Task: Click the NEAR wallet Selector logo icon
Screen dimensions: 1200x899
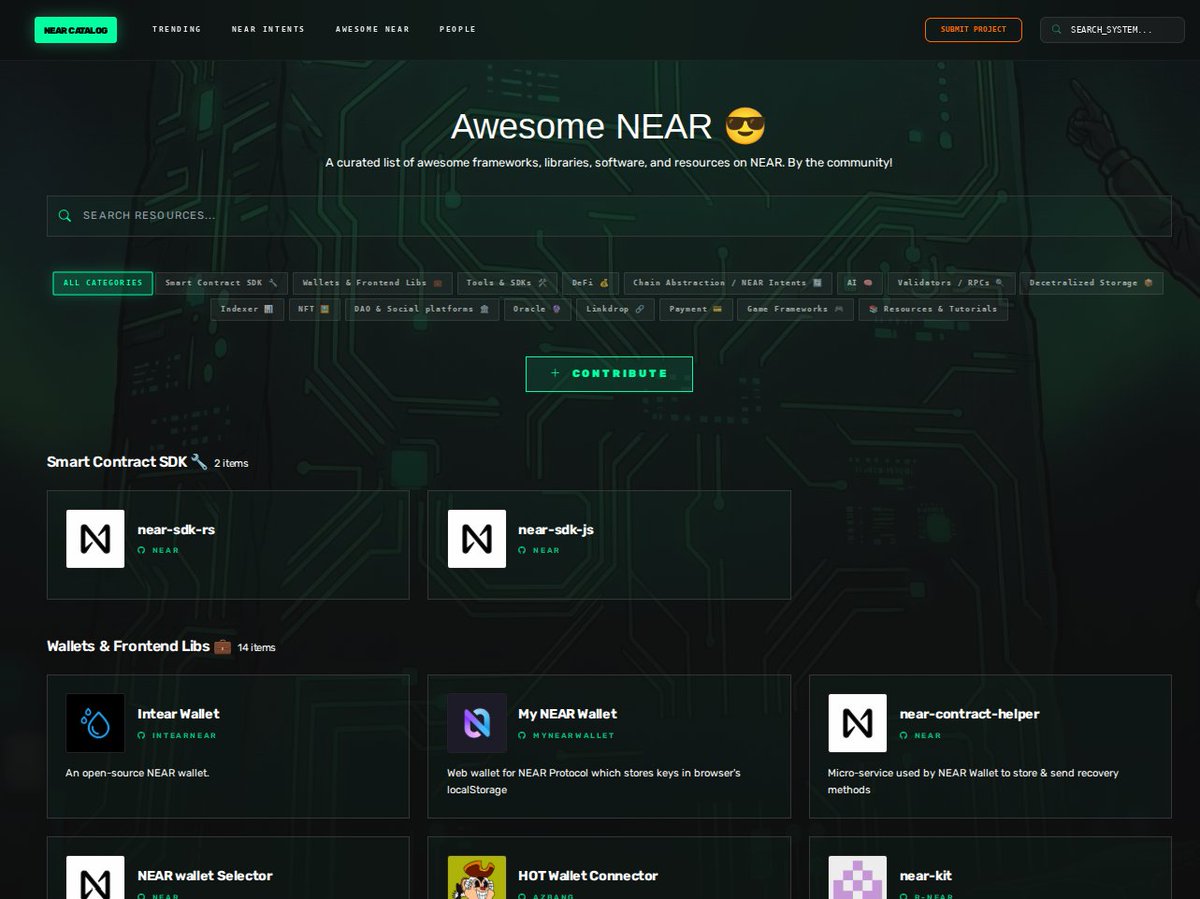Action: click(95, 877)
